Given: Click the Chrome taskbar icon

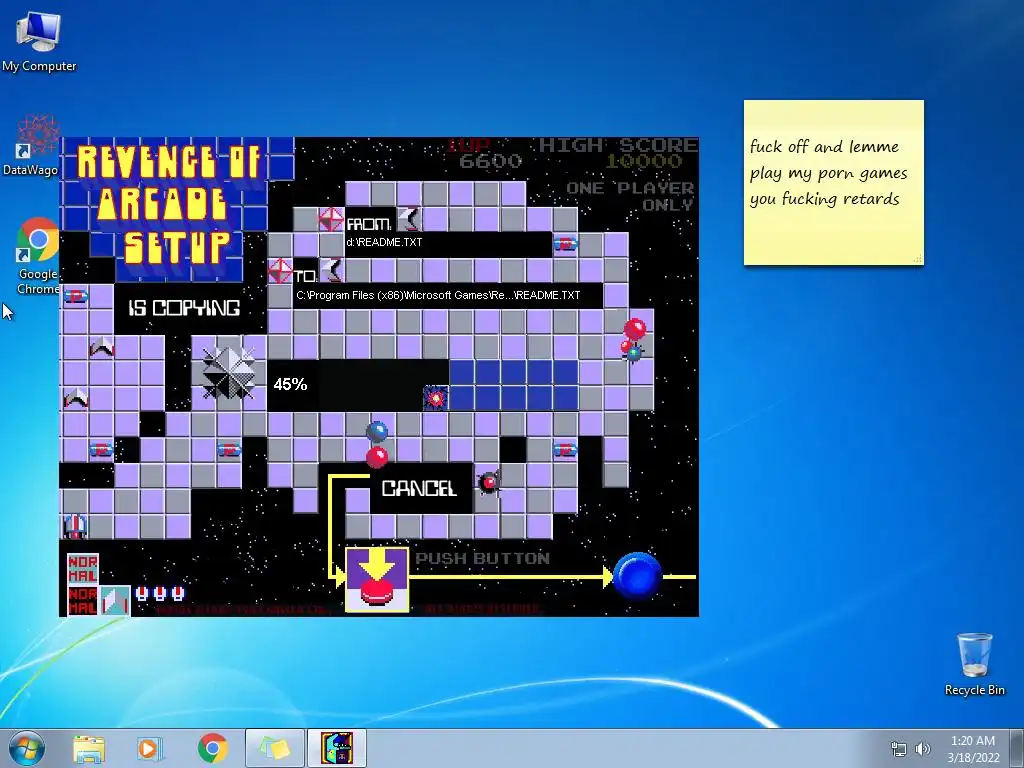Looking at the screenshot, I should pyautogui.click(x=212, y=748).
